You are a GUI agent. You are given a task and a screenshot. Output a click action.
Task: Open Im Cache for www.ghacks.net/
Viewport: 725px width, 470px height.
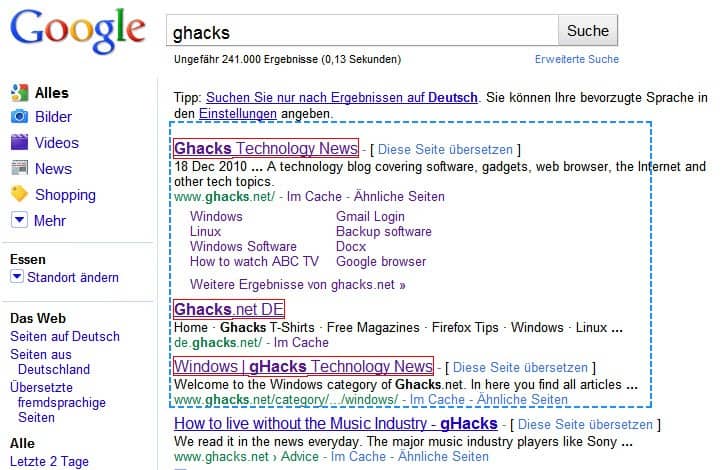coord(314,197)
